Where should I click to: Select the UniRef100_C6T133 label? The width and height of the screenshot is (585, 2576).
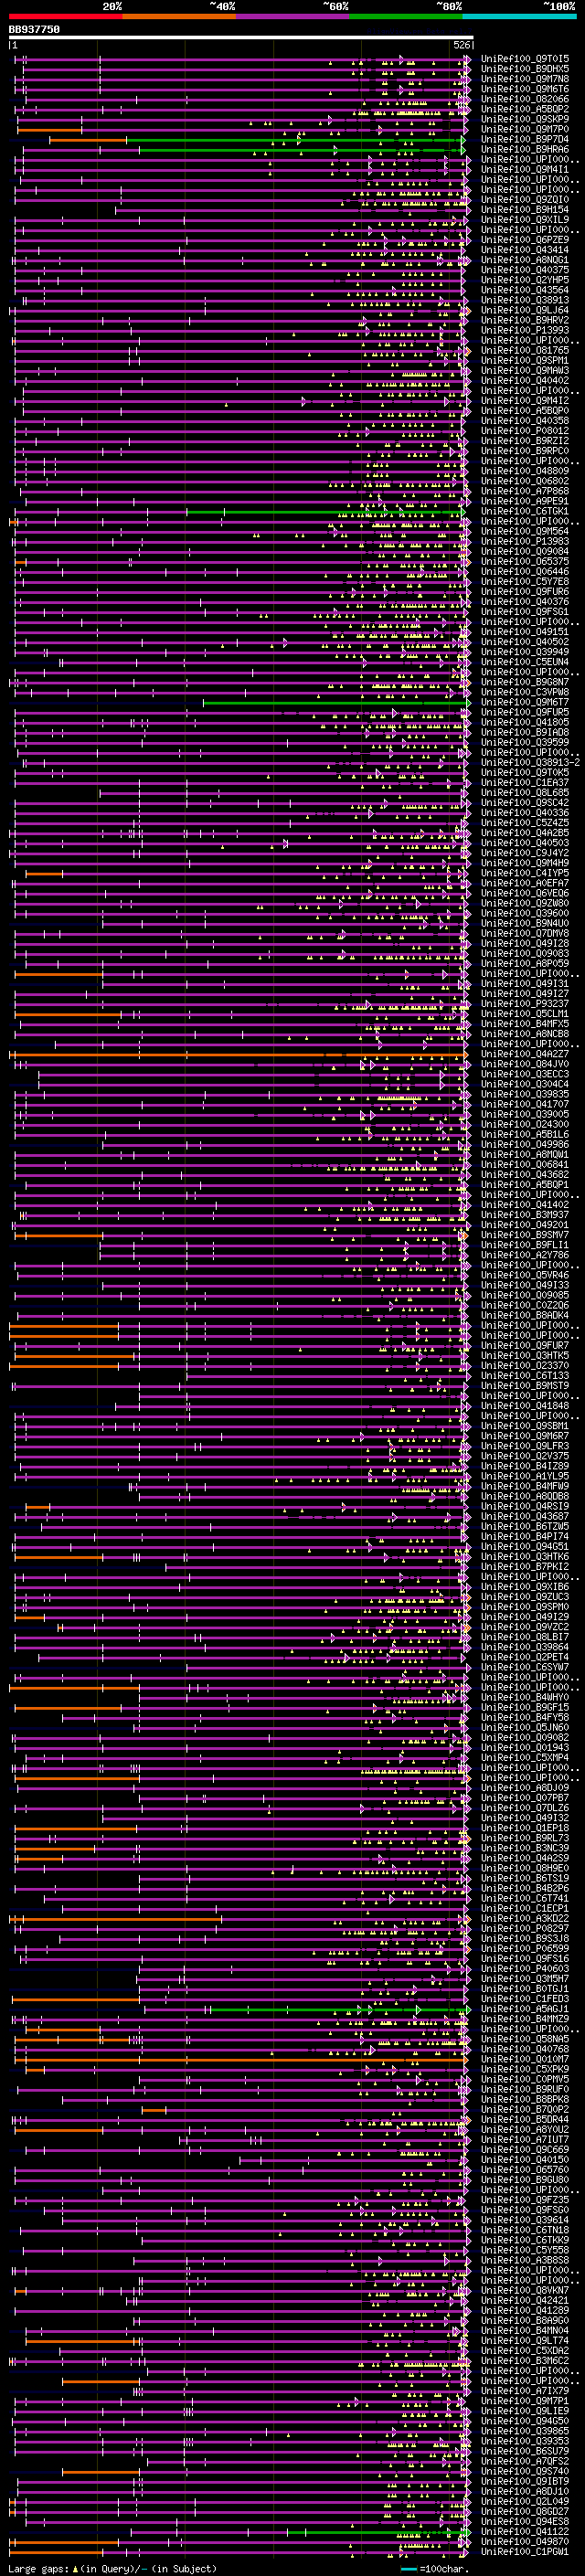[x=525, y=1376]
